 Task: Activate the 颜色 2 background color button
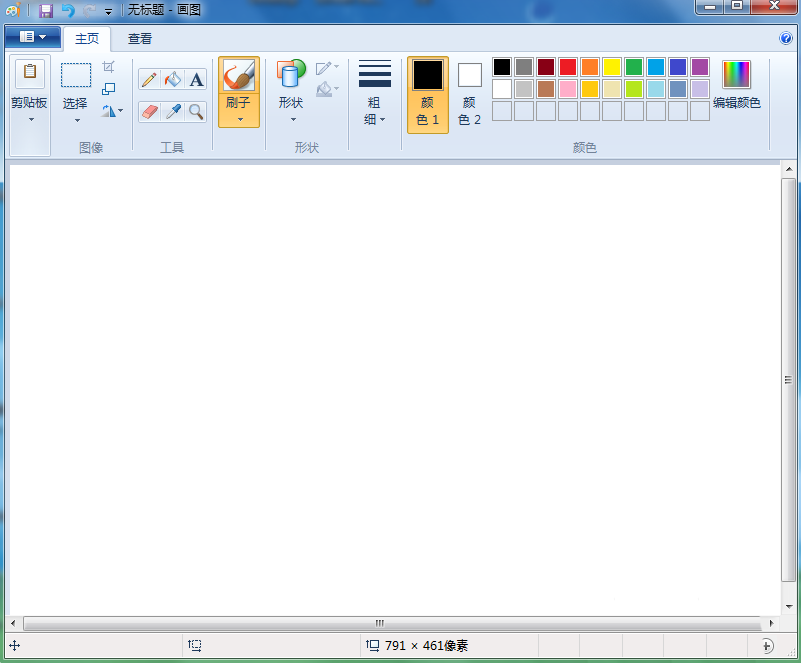(470, 94)
